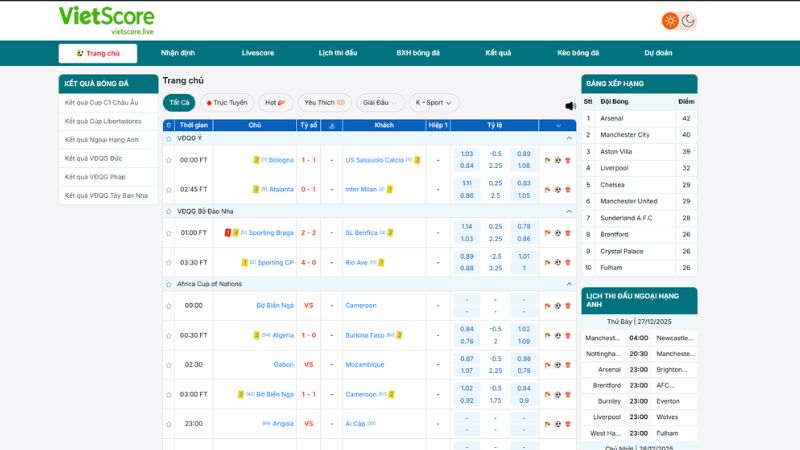Click jersey icon in Algeria row
Screen dimensions: 800x450
click(x=568, y=336)
